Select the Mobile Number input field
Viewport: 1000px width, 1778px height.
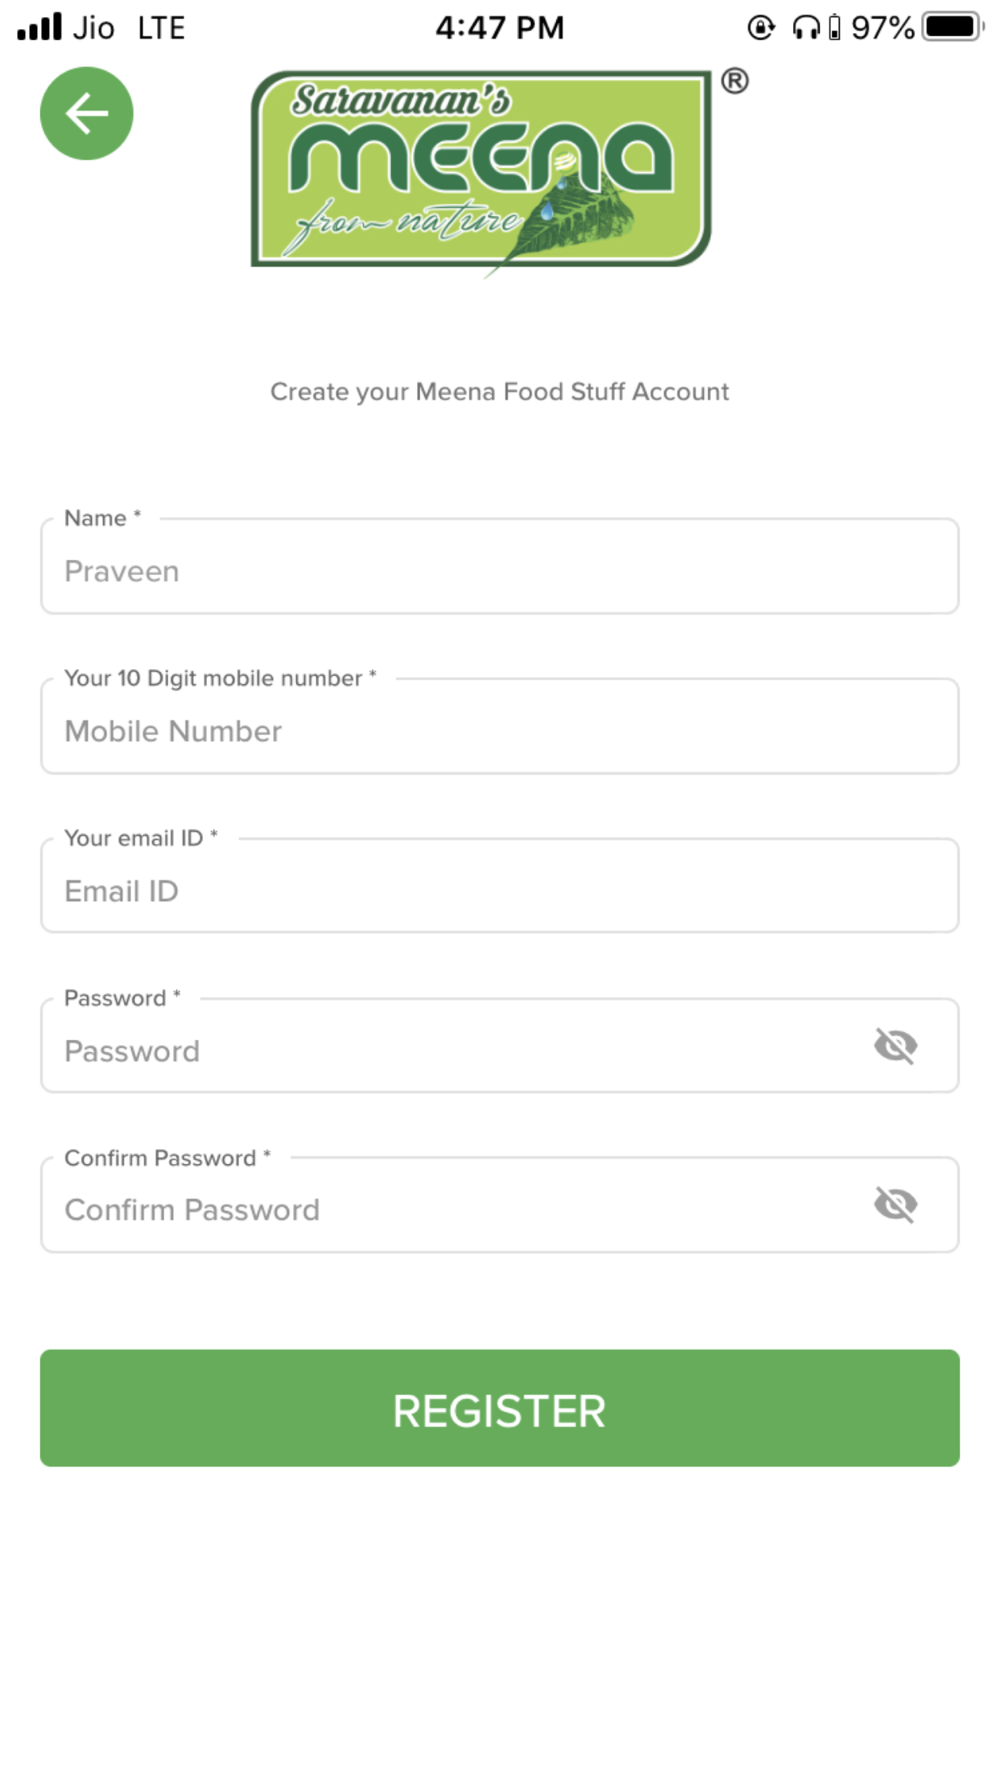[x=500, y=726]
